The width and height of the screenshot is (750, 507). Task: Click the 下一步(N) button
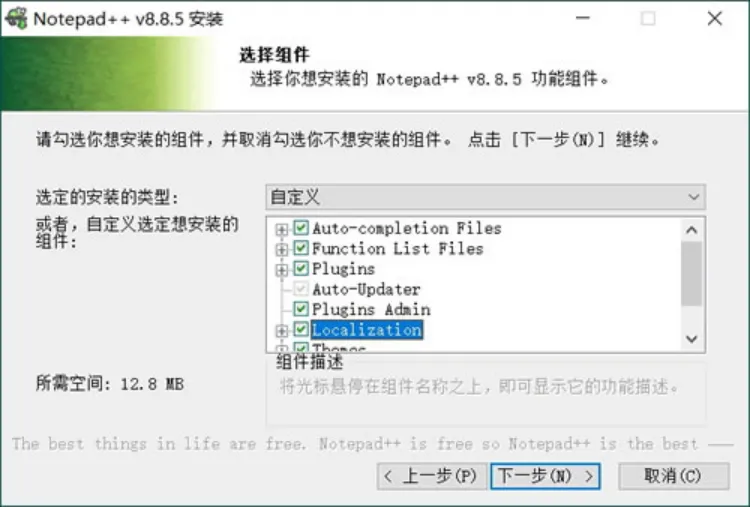point(545,476)
